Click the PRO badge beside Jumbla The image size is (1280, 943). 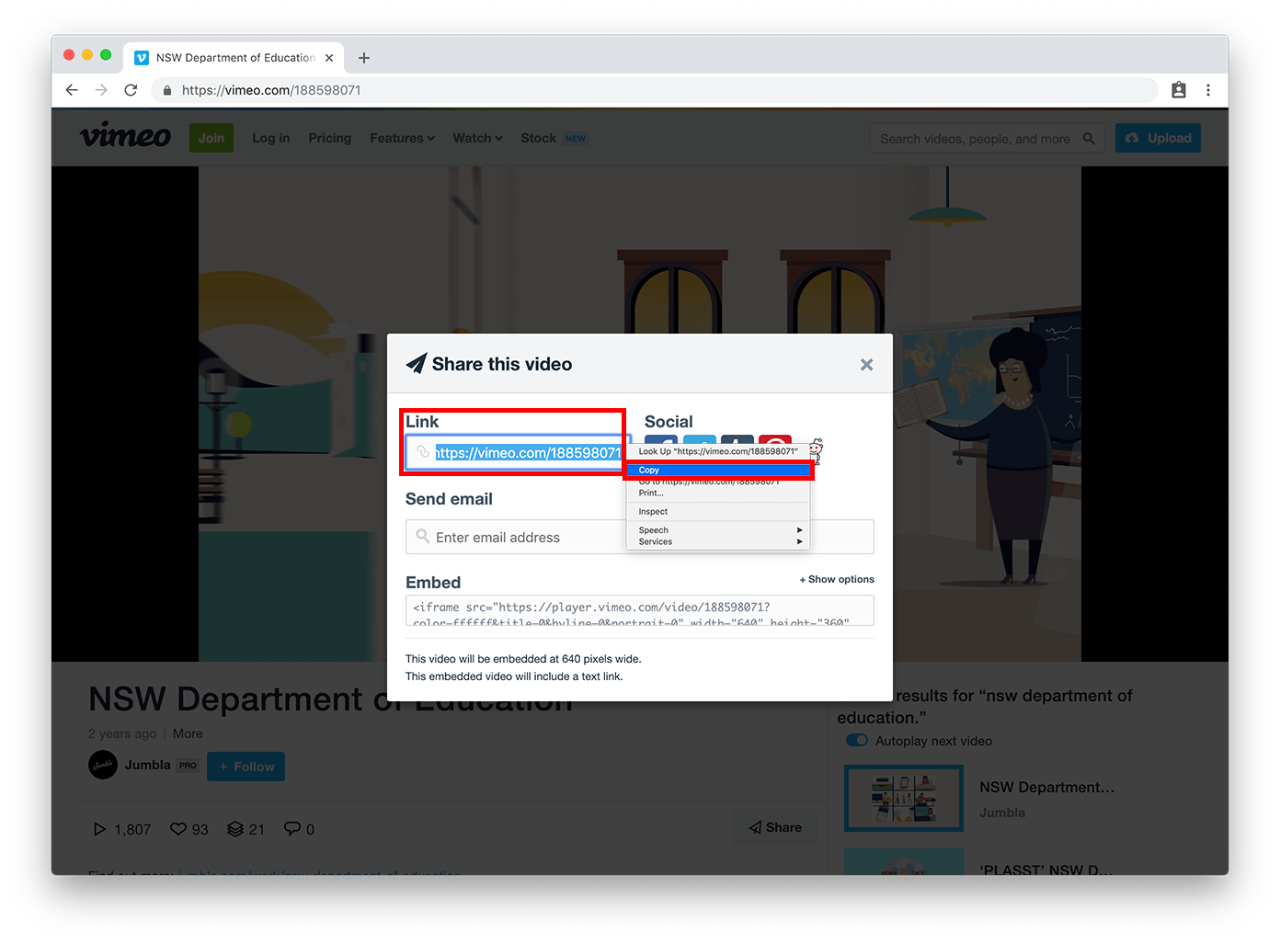click(x=187, y=766)
